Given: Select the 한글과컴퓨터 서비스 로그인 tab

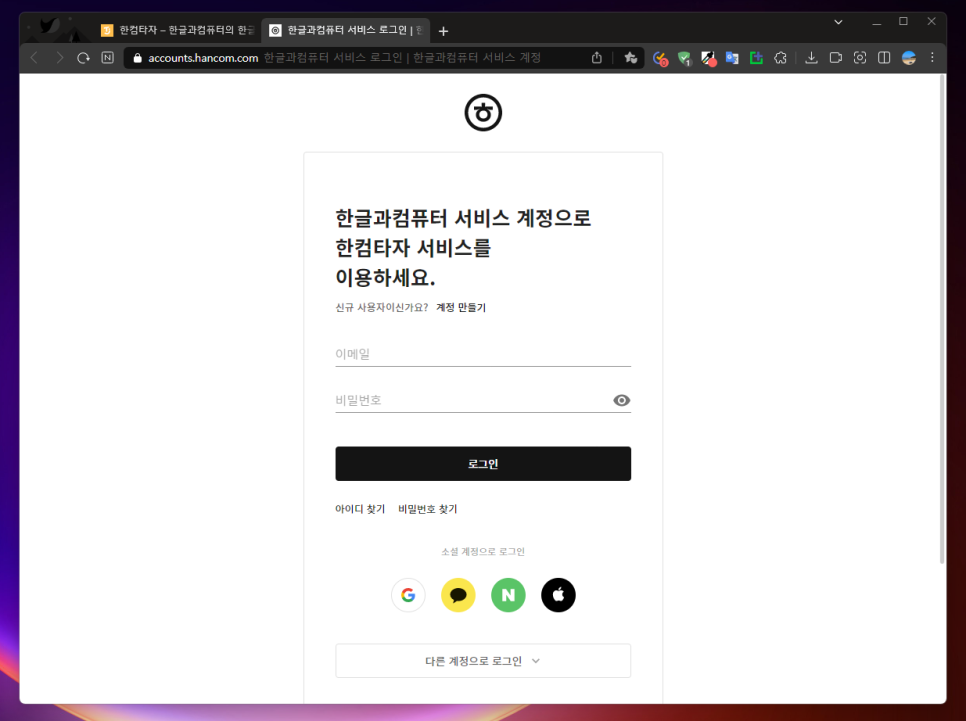Looking at the screenshot, I should pos(346,30).
